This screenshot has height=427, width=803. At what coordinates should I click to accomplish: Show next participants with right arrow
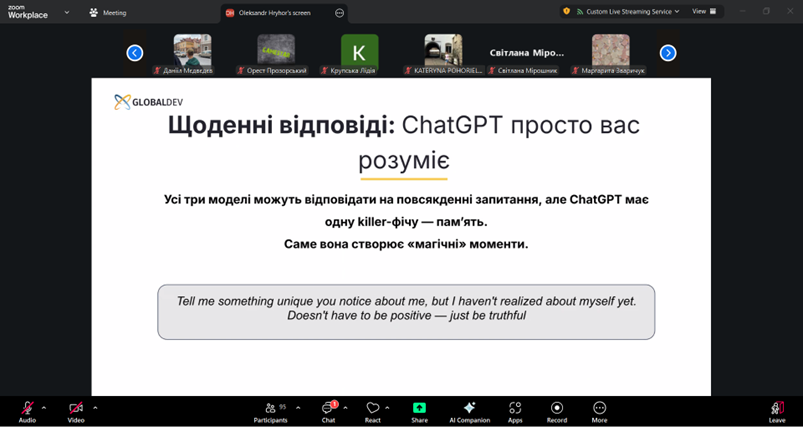click(668, 53)
